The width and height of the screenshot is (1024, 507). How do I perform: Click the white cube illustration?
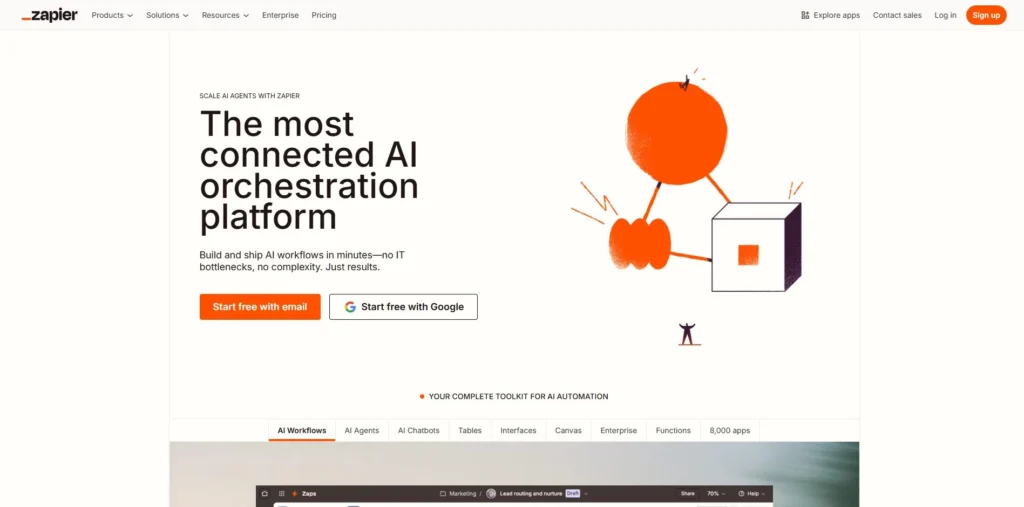point(756,248)
